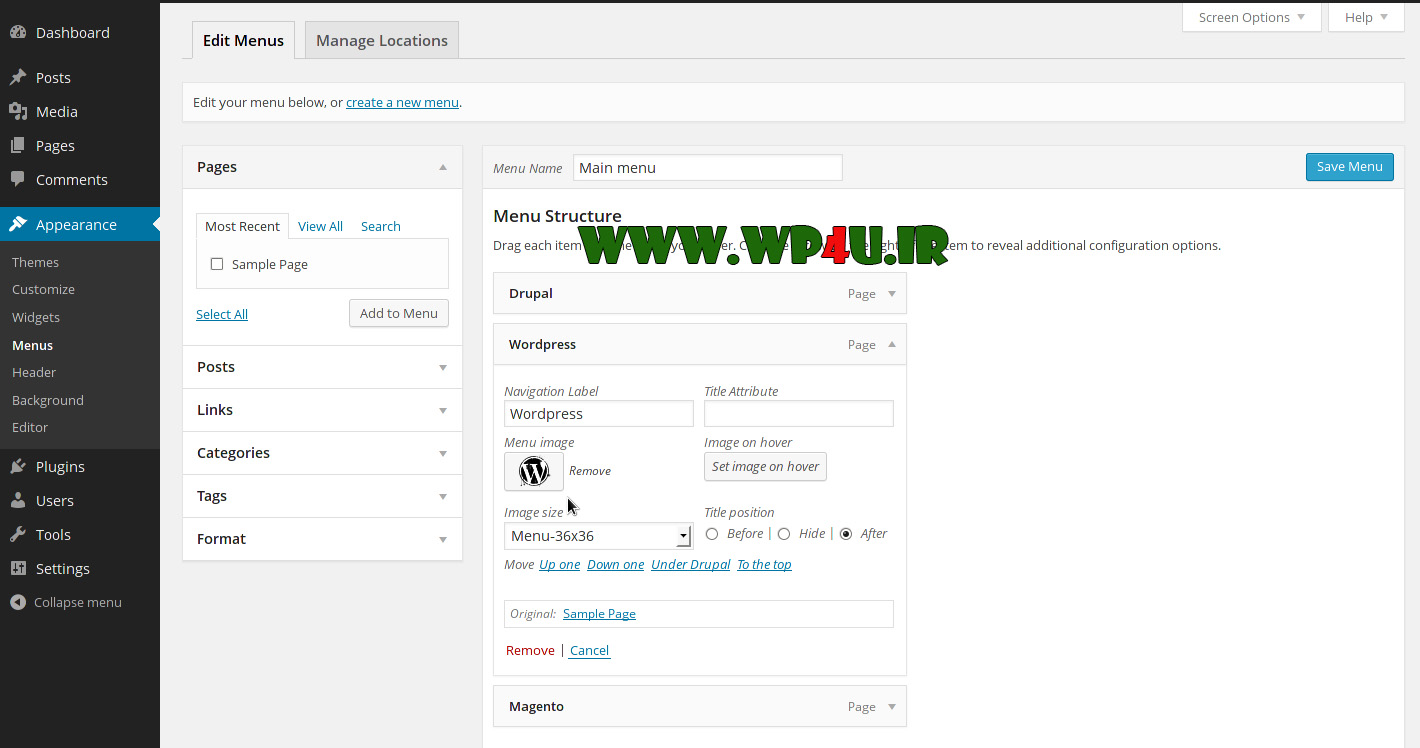Collapse the Pages metabox arrow
Image resolution: width=1420 pixels, height=748 pixels.
click(443, 167)
